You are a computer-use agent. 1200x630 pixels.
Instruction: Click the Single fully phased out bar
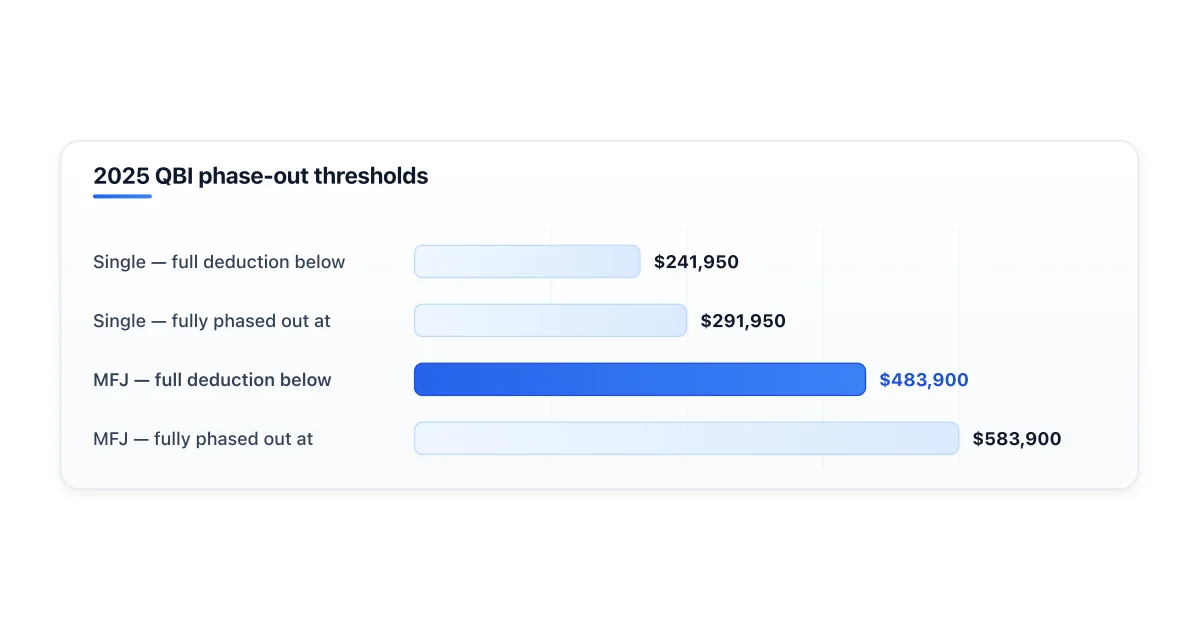550,320
